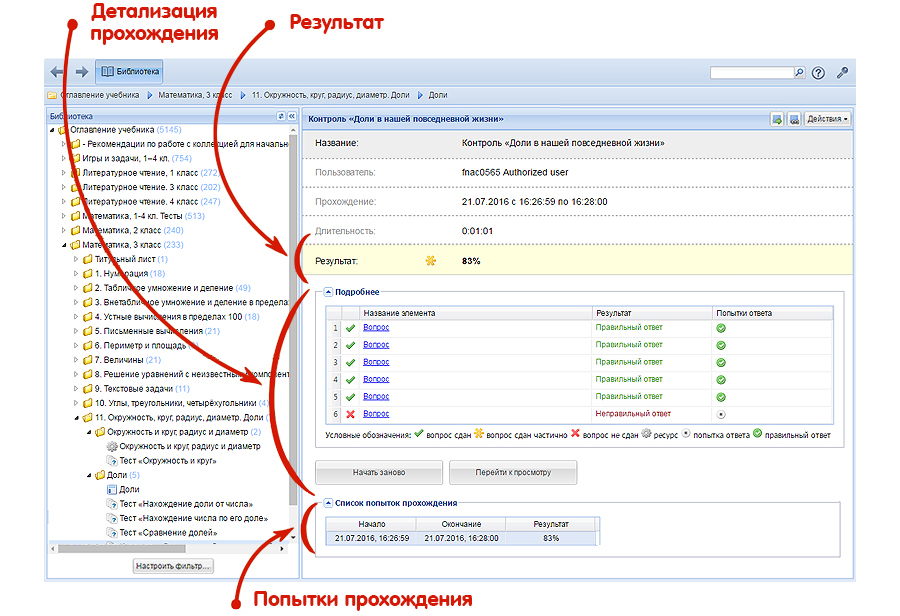Image resolution: width=900 pixels, height=616 pixels.
Task: Open the Действия dropdown menu
Action: pos(827,119)
